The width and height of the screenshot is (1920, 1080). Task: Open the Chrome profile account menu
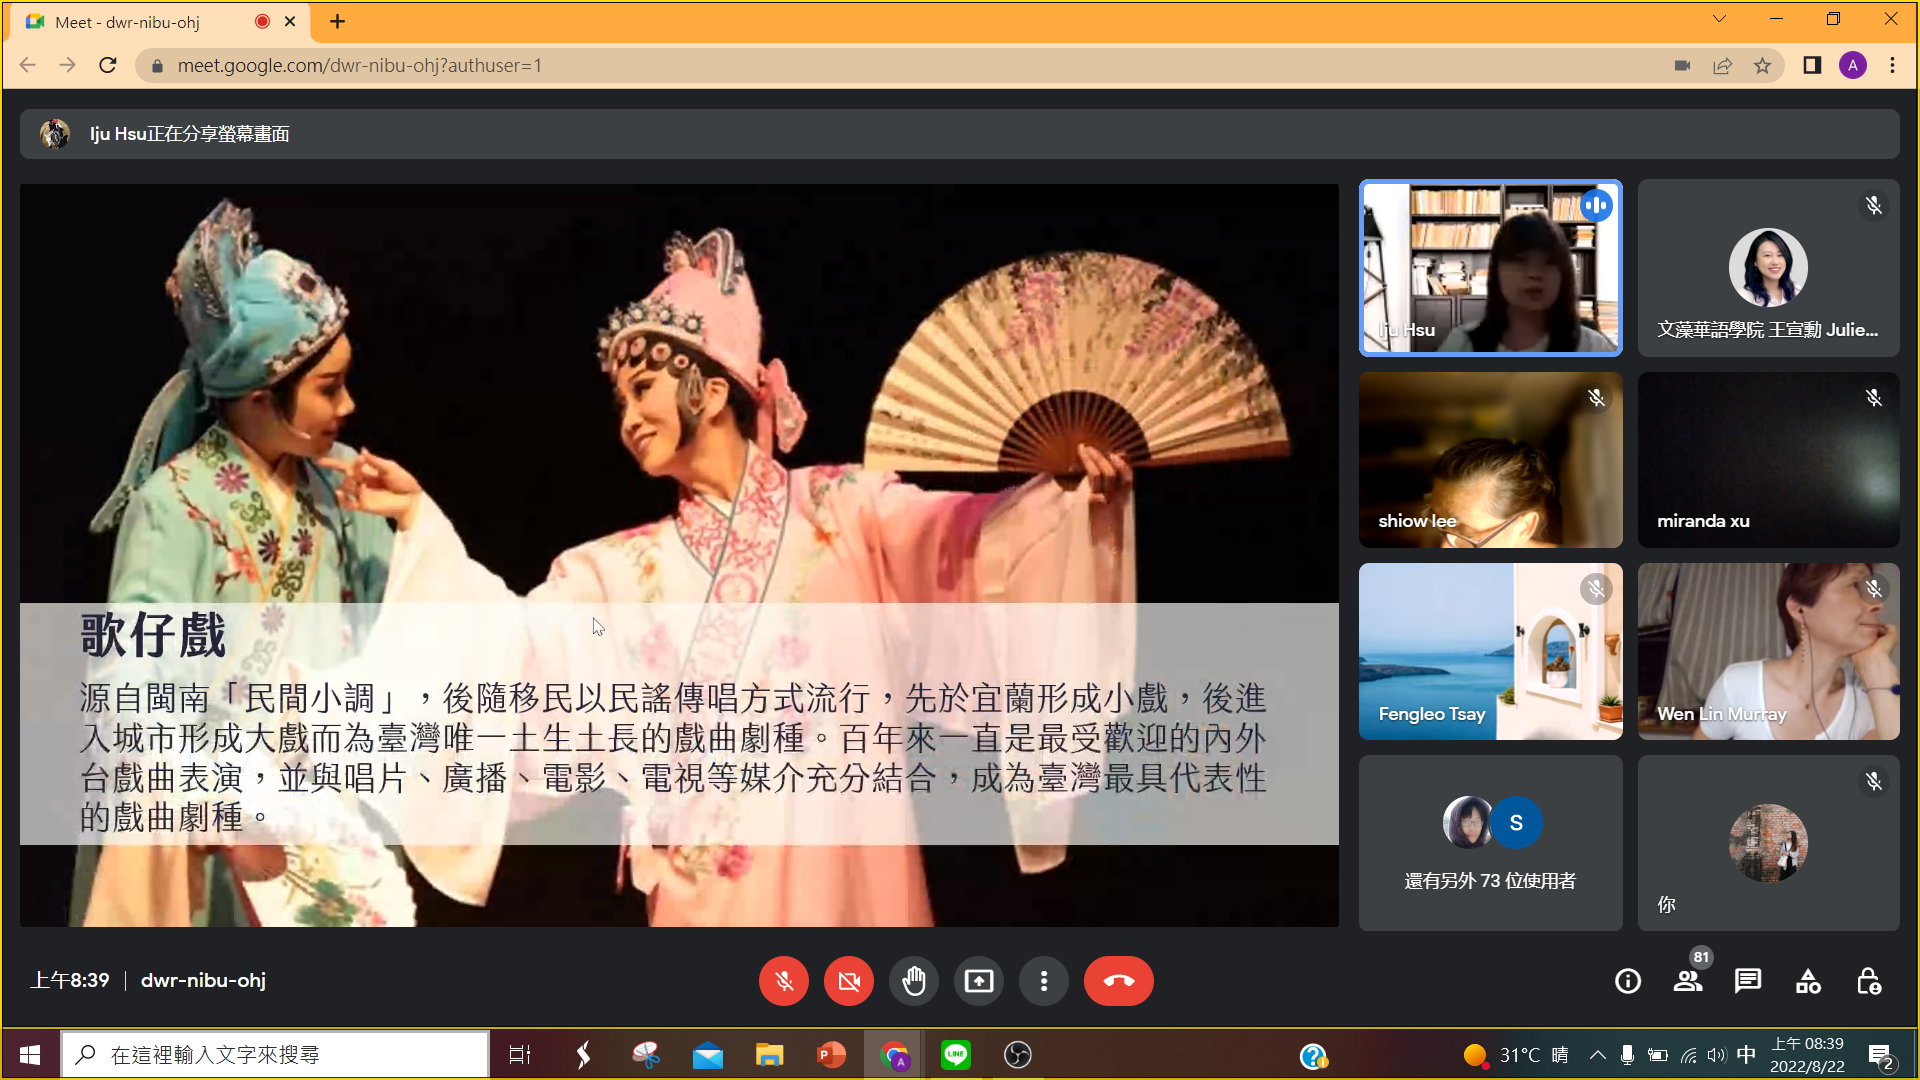(1853, 65)
